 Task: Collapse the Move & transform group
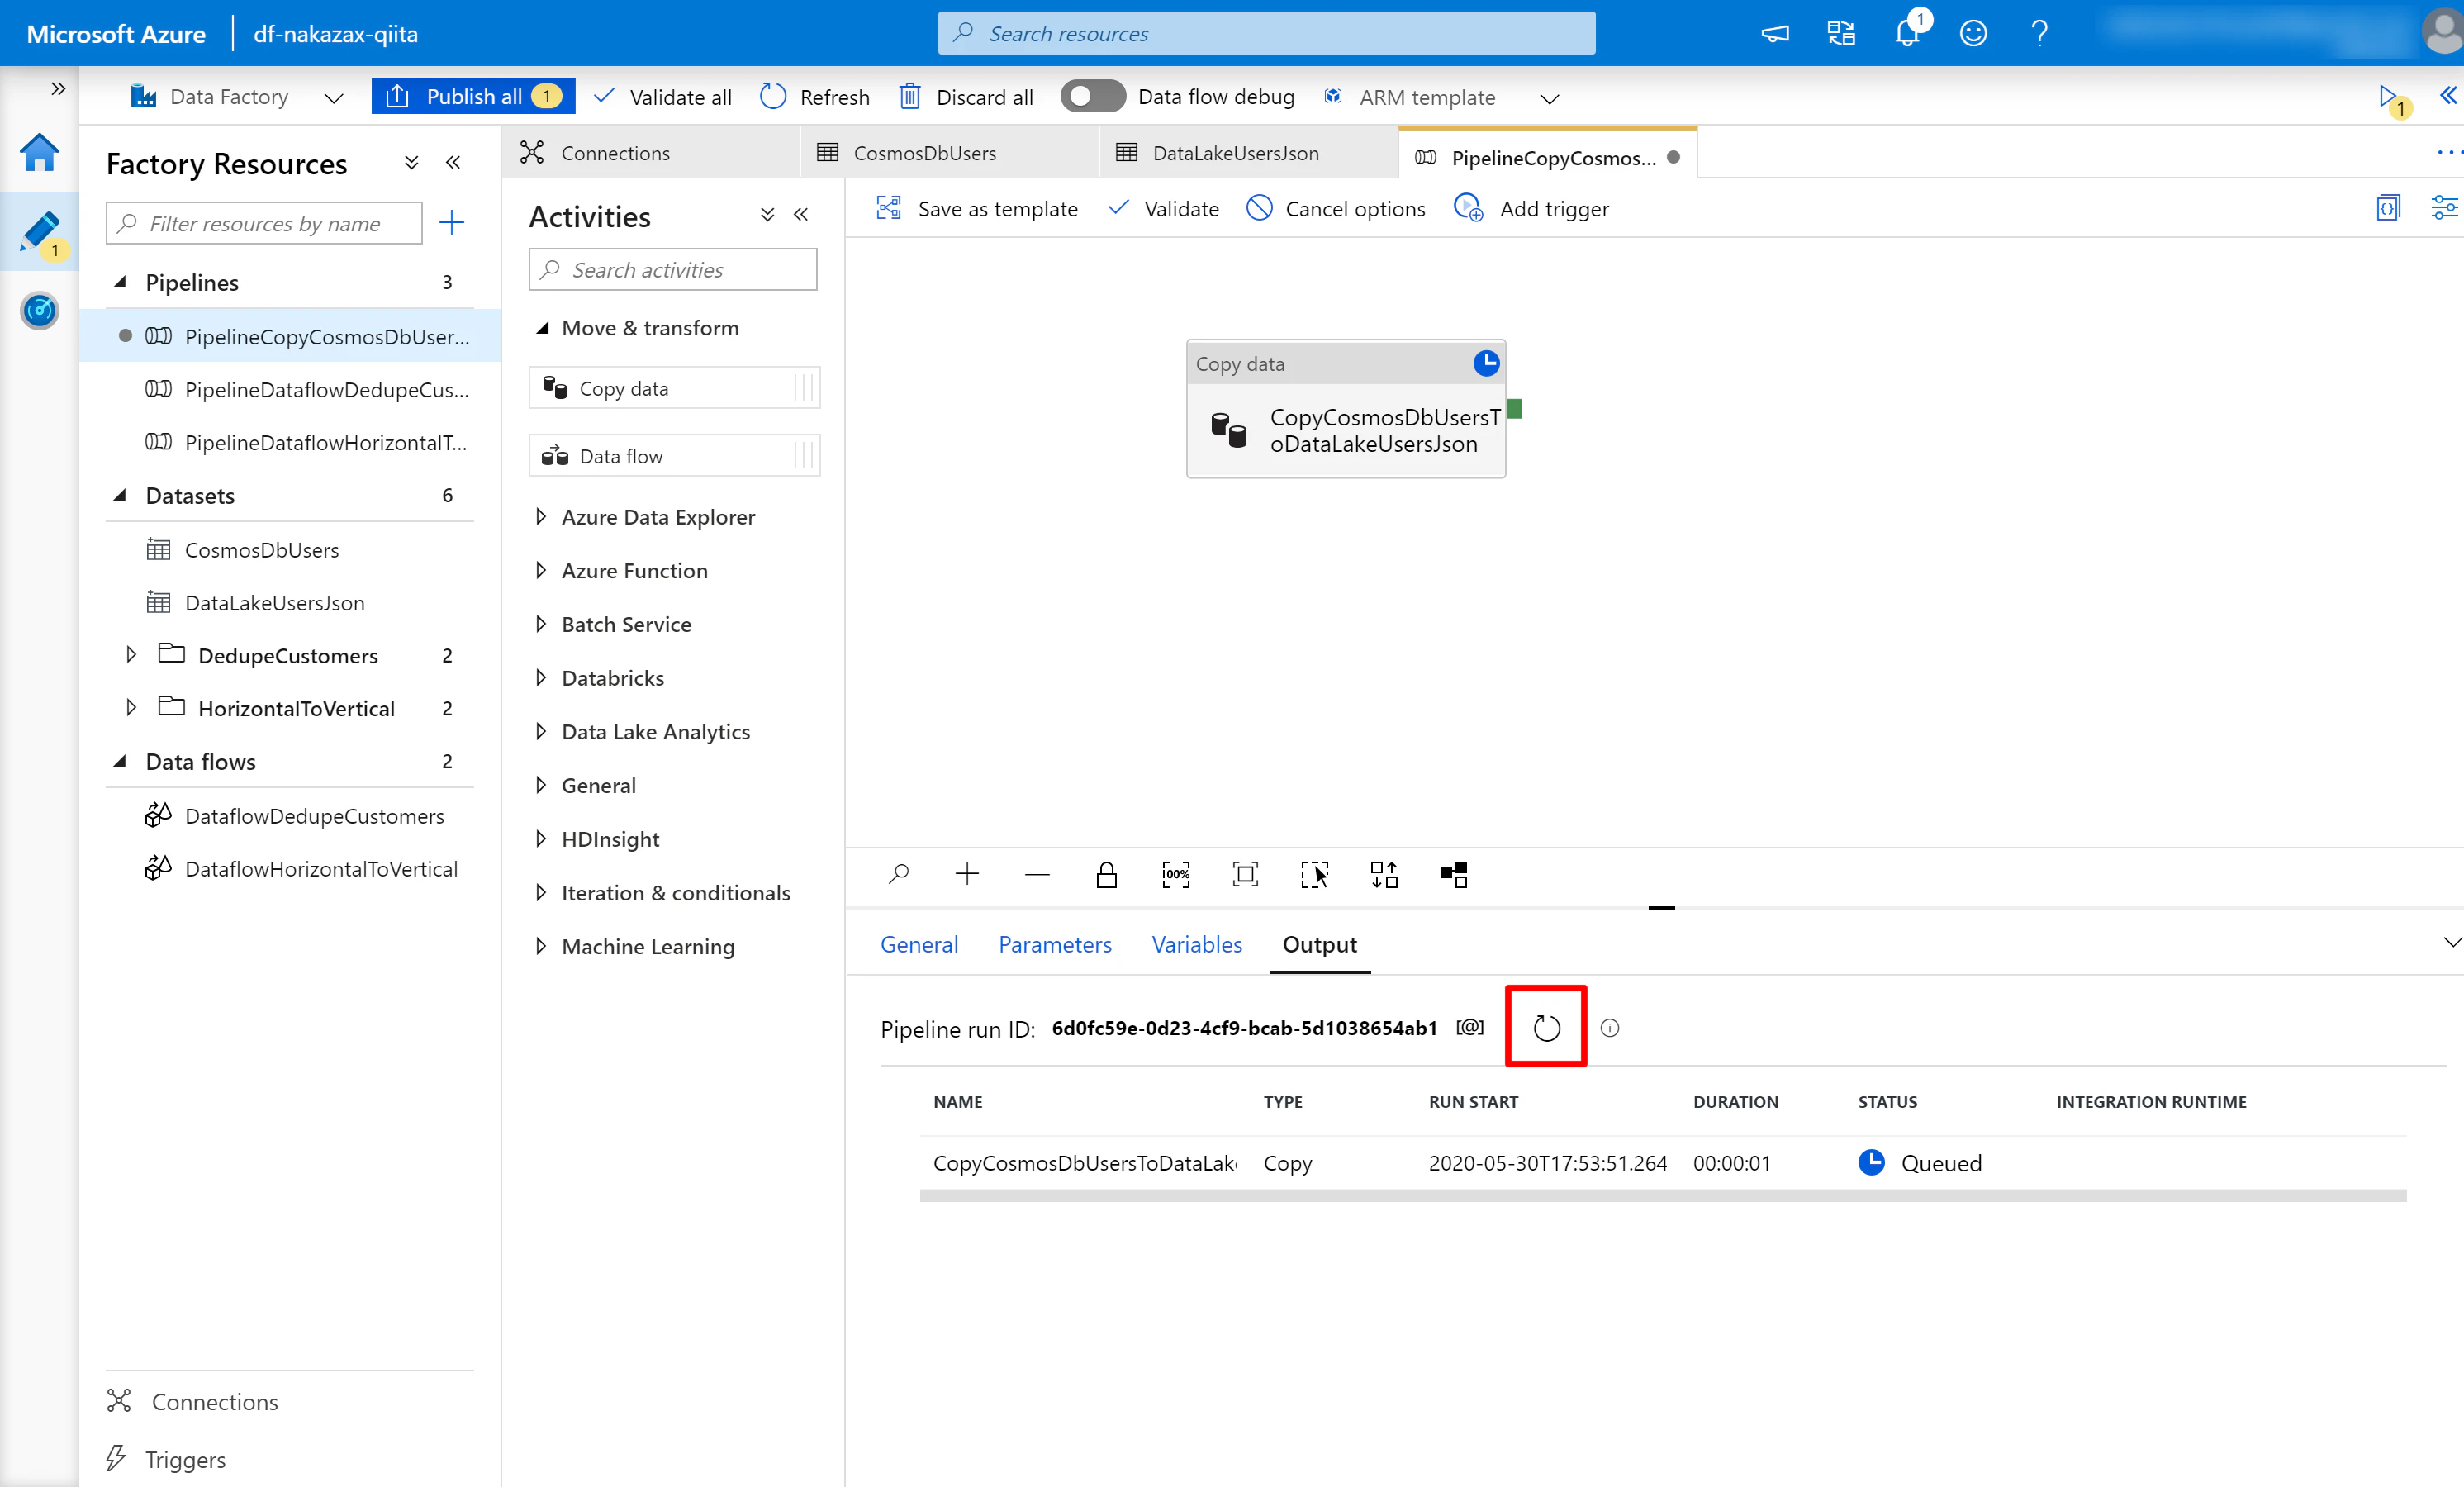click(542, 328)
